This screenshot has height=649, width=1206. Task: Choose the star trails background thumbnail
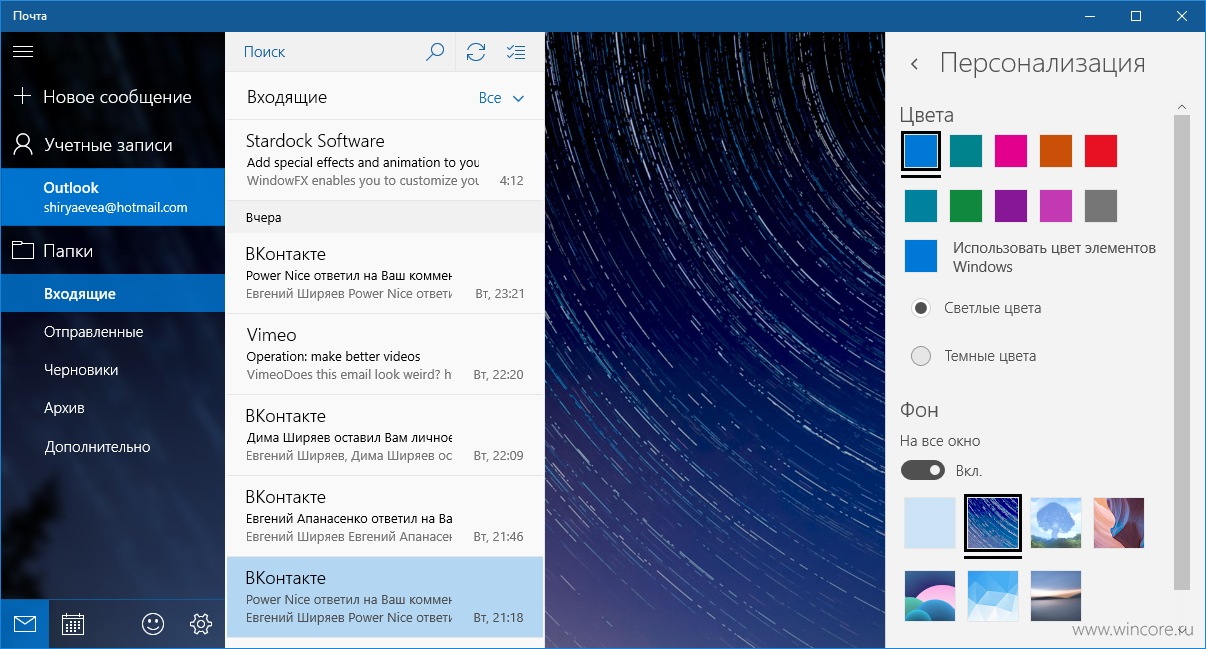pos(993,523)
